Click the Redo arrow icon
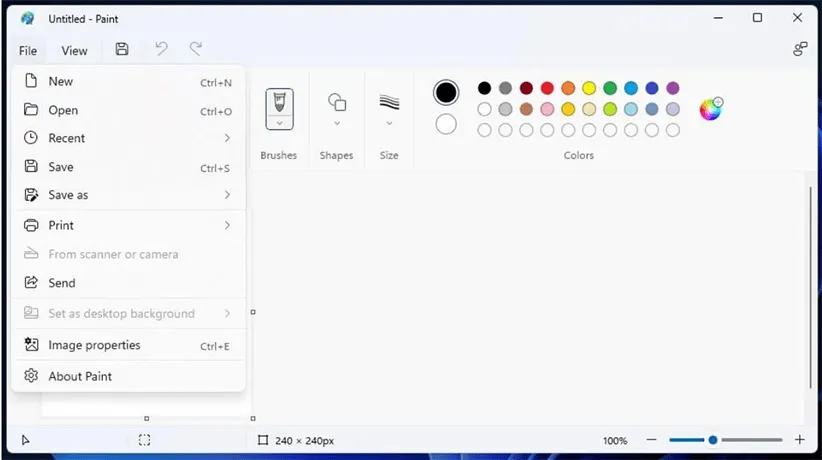The image size is (822, 460). point(196,49)
